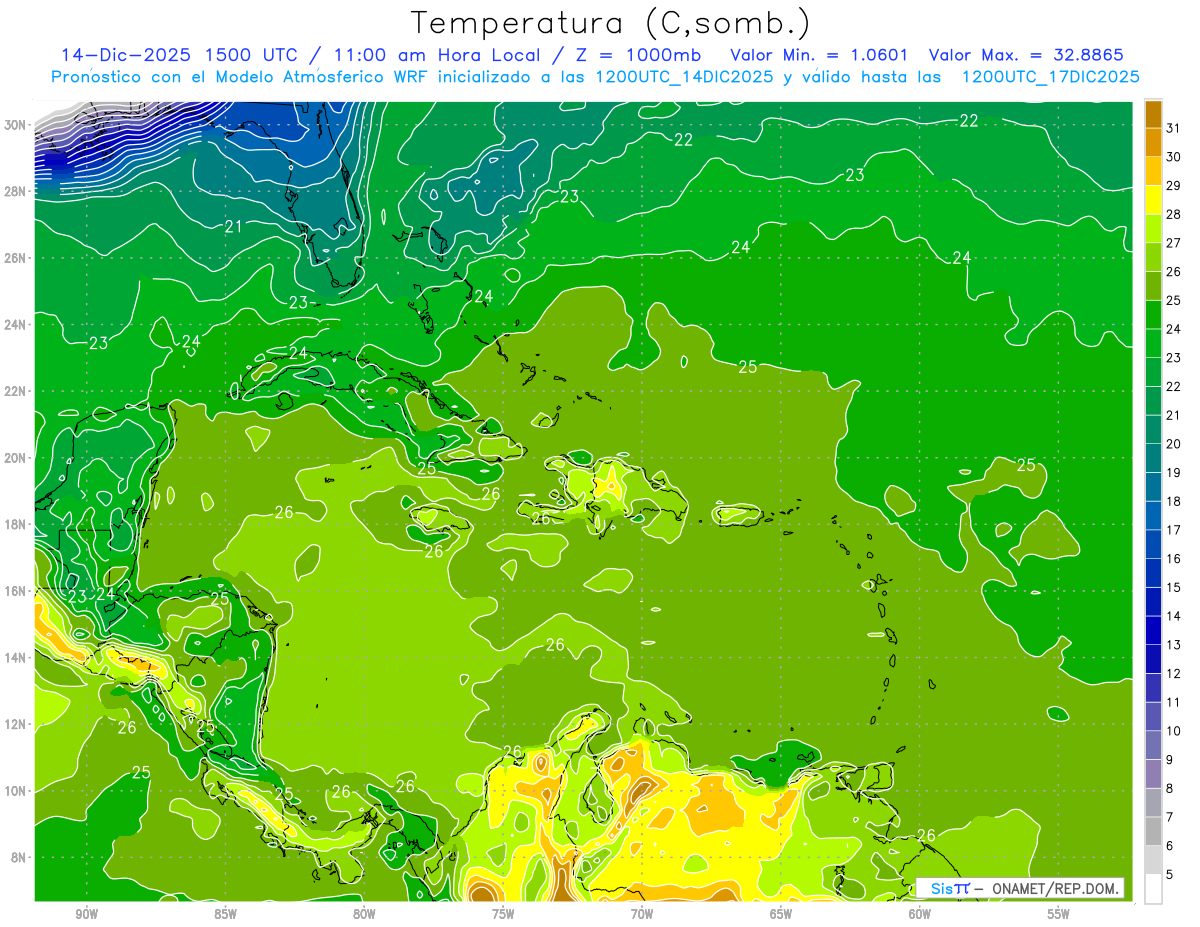This screenshot has height=927, width=1200.
Task: Click the 10N latitude axis label
Action: tap(15, 791)
